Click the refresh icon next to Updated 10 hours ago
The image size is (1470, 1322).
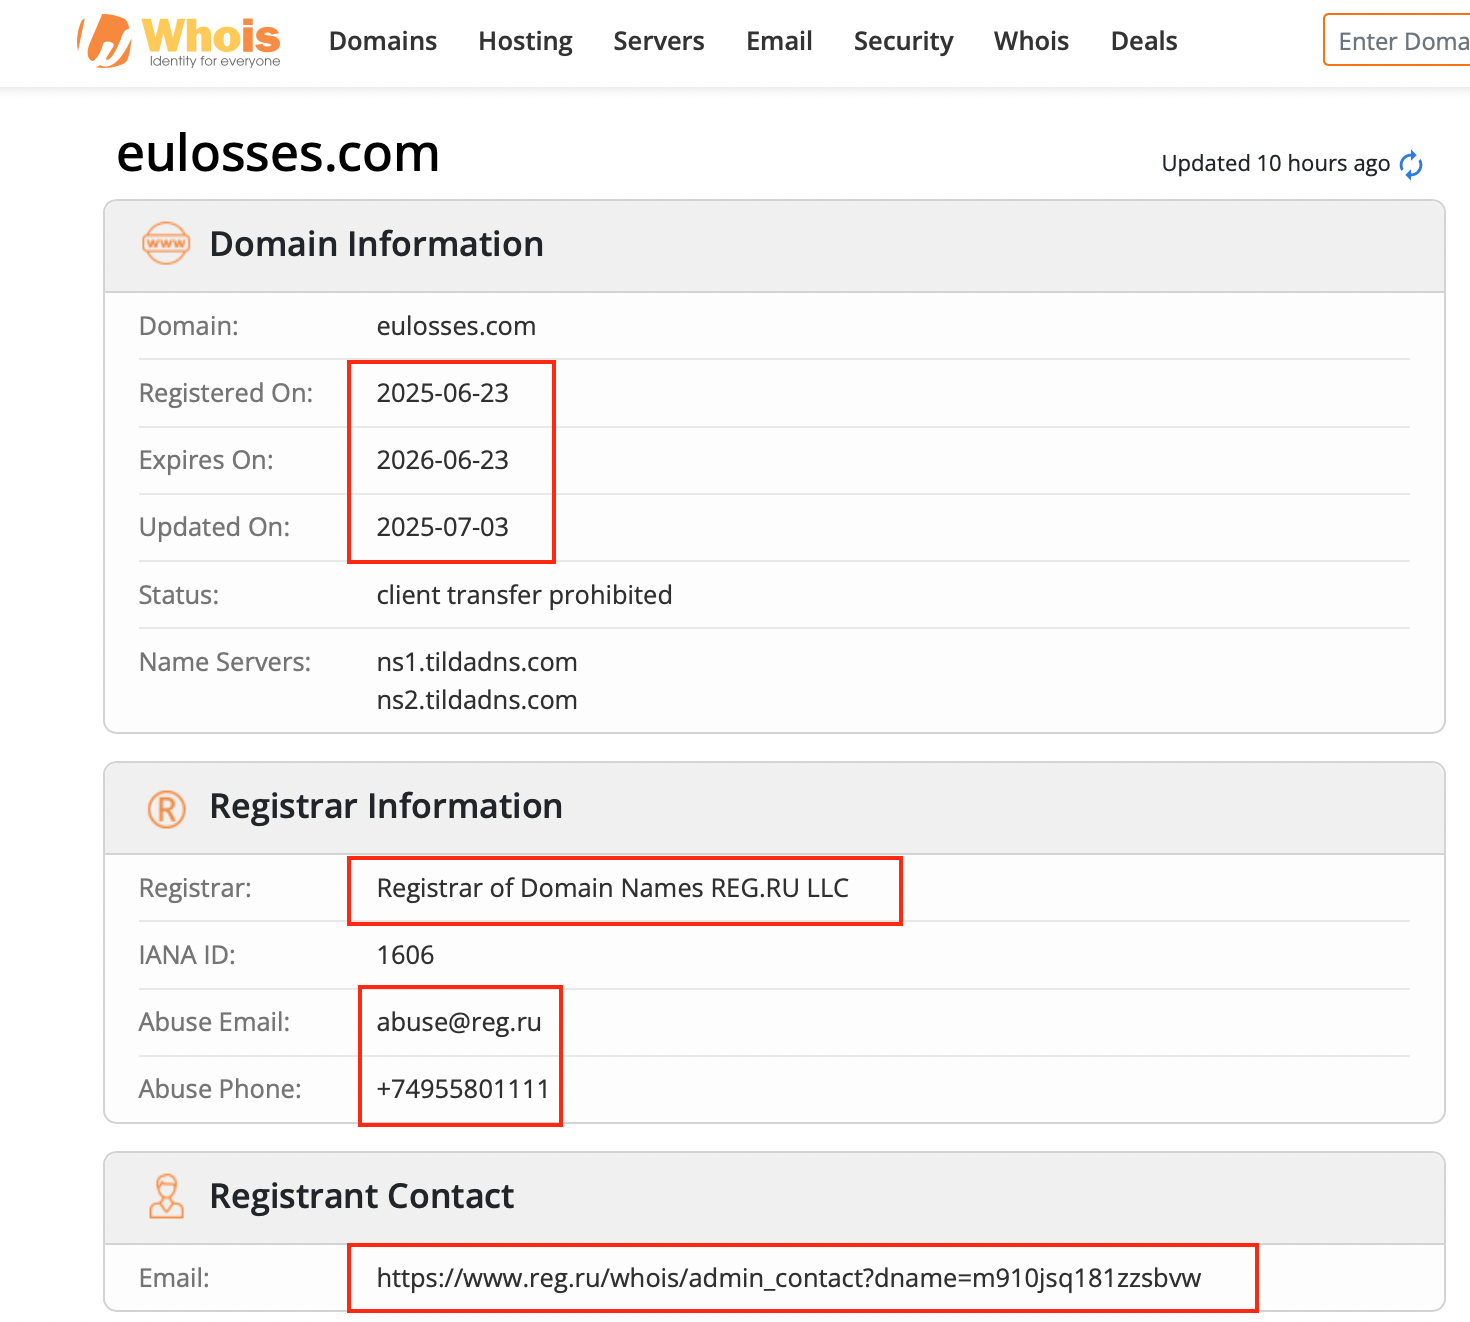tap(1411, 164)
